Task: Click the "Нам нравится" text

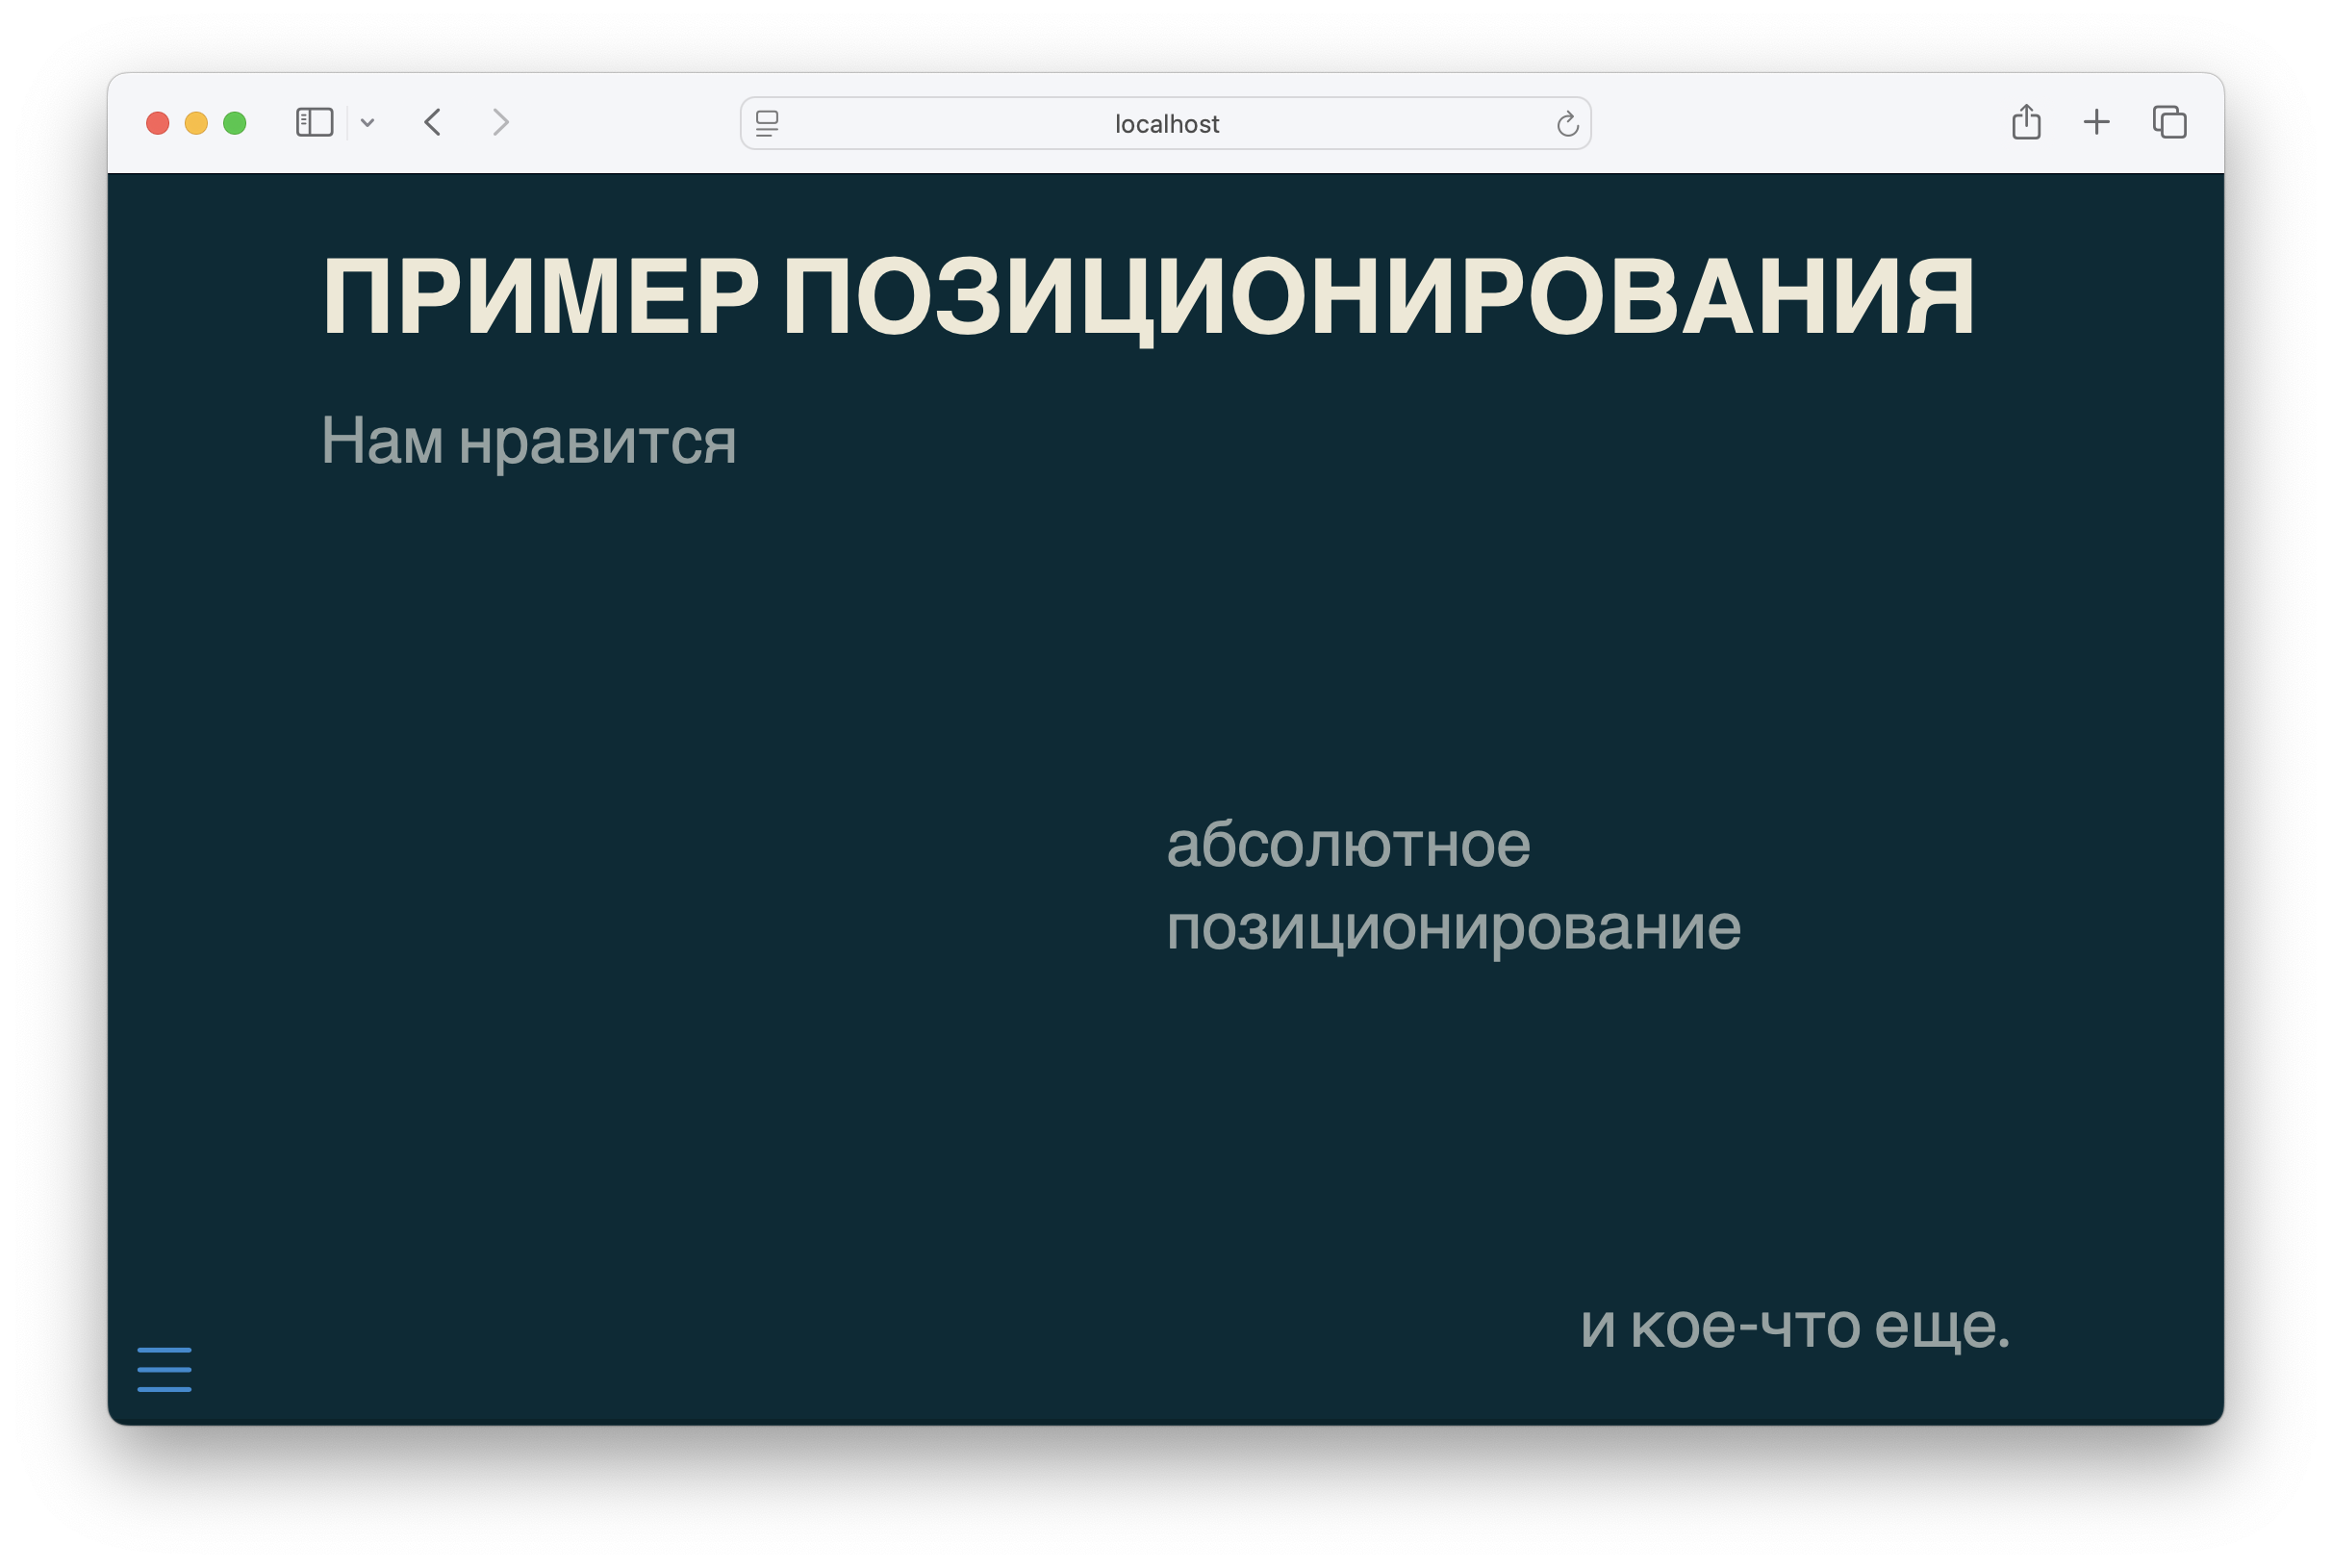Action: point(528,441)
